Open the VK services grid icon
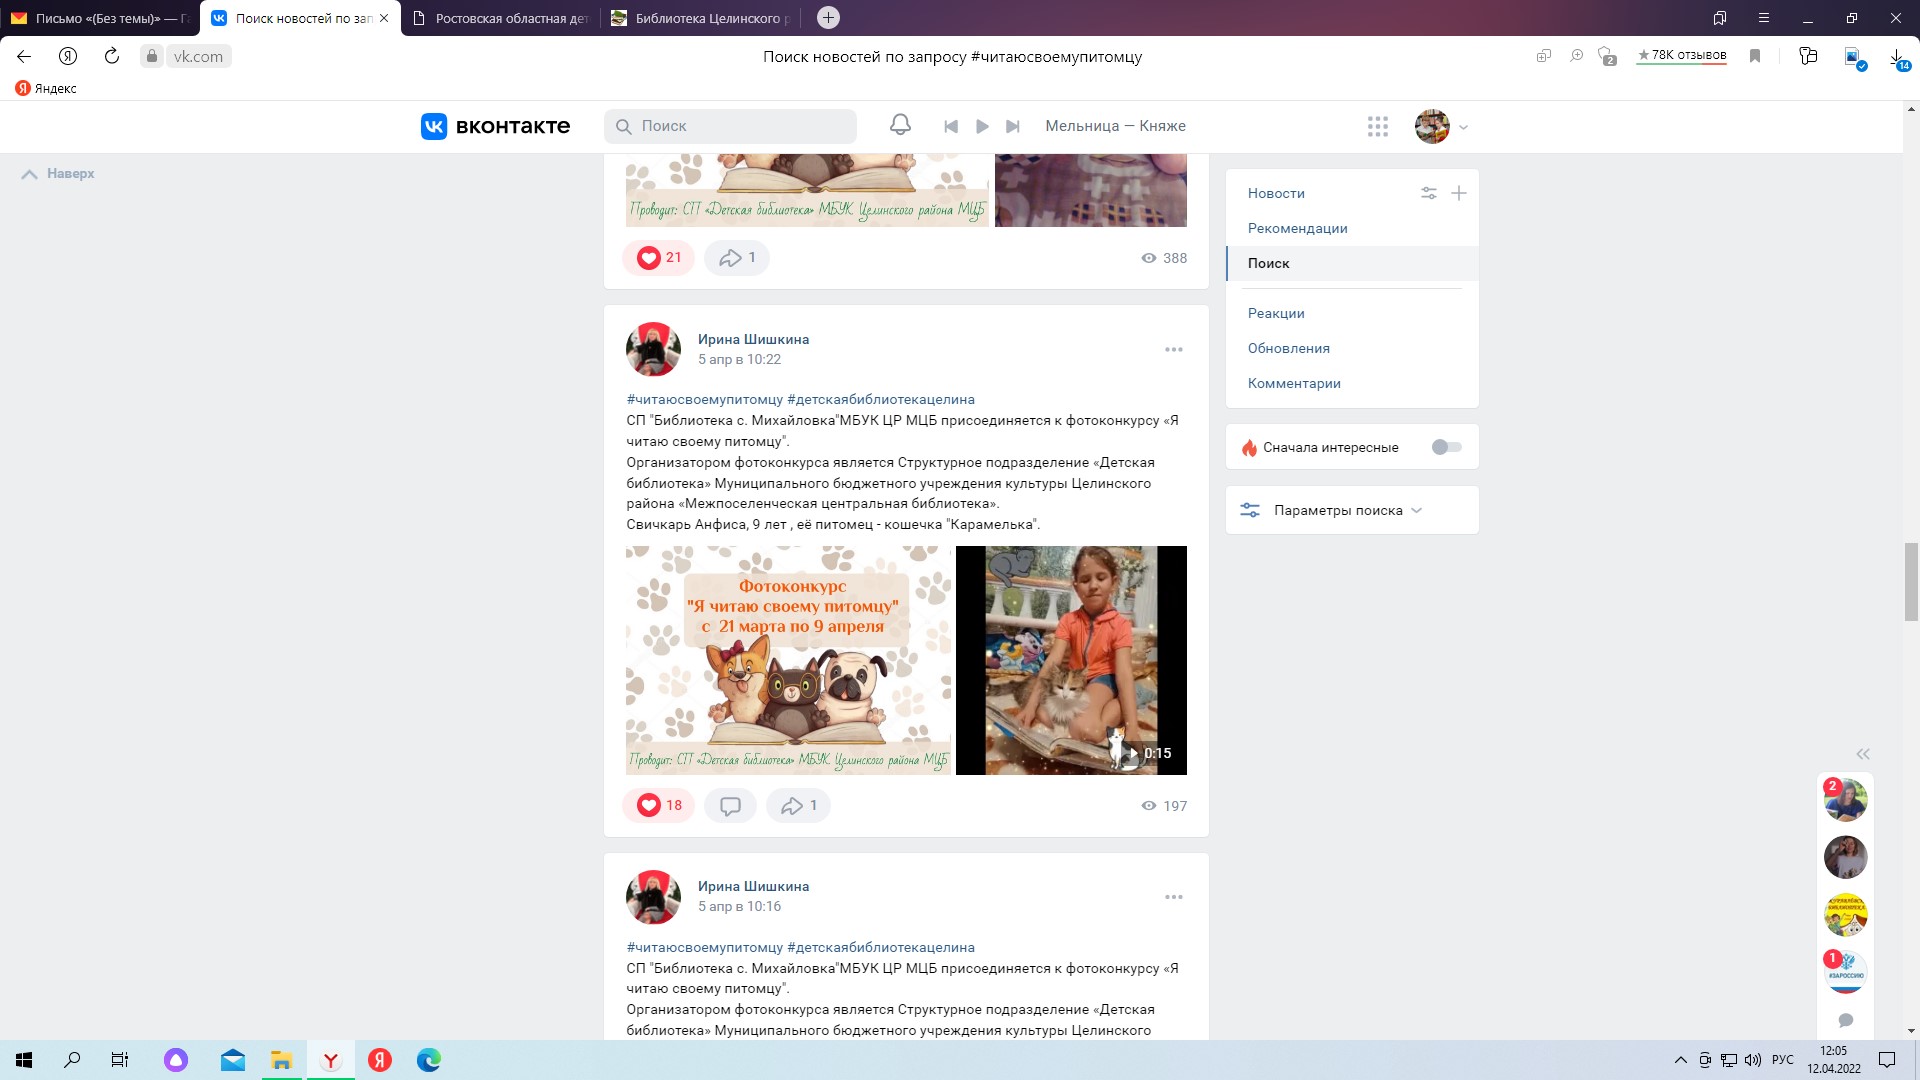1920x1080 pixels. (1378, 126)
